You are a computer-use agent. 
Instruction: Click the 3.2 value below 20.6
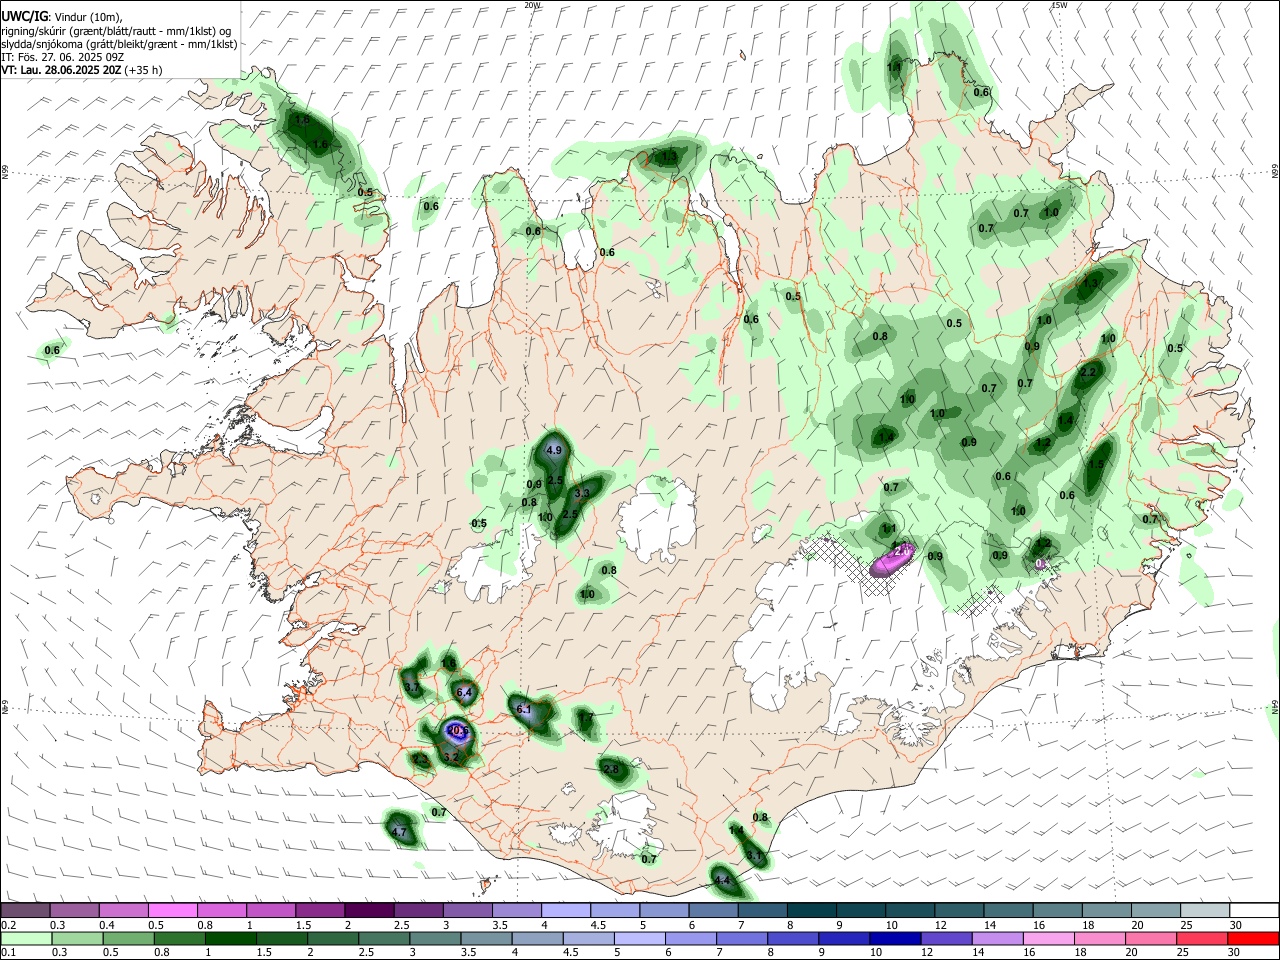(x=451, y=758)
